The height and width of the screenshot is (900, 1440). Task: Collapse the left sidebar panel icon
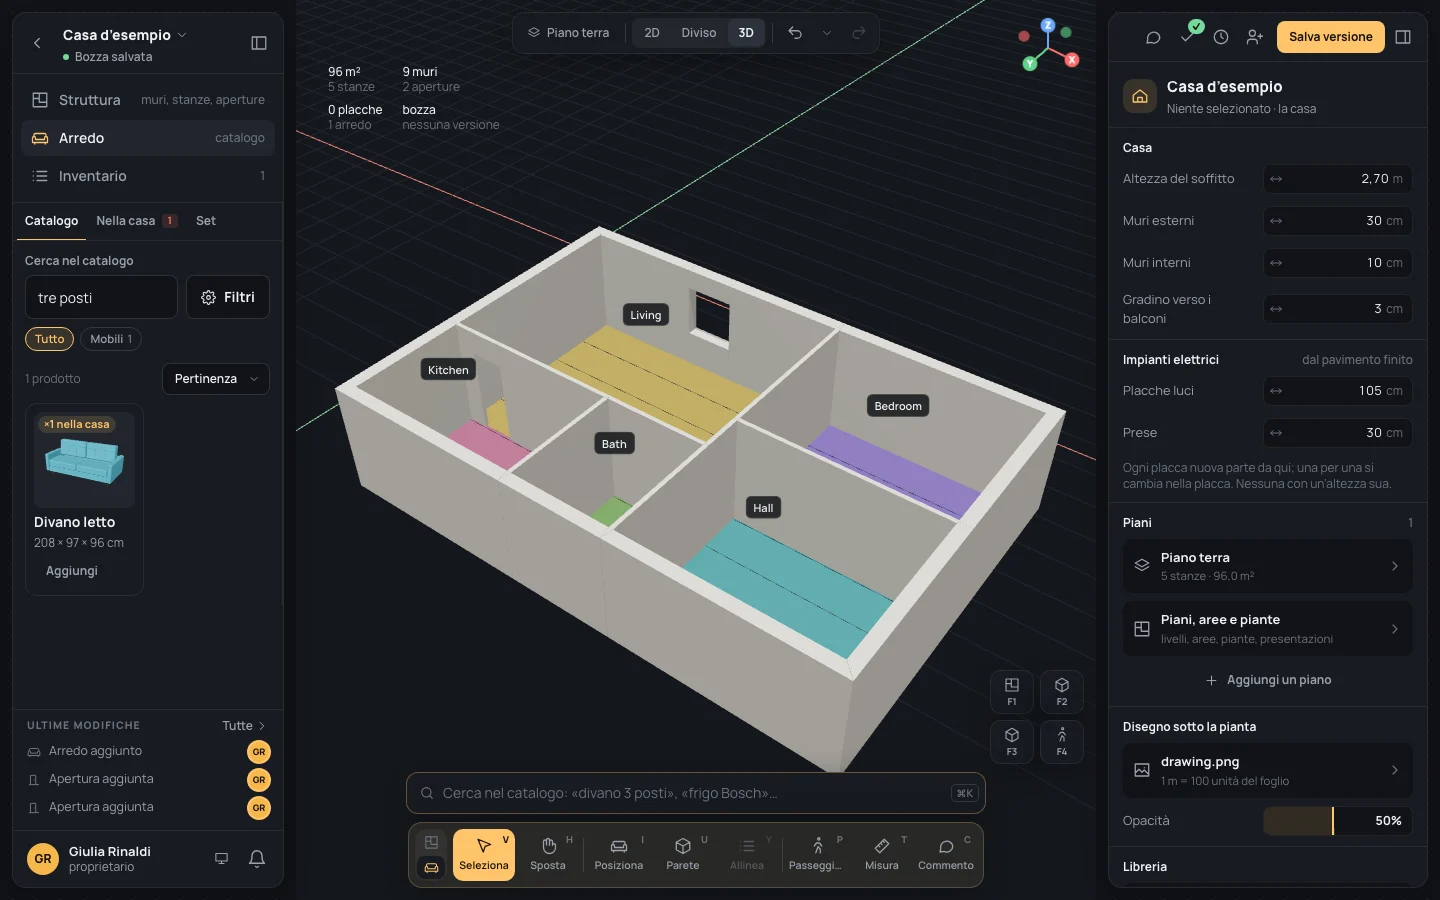click(x=259, y=43)
